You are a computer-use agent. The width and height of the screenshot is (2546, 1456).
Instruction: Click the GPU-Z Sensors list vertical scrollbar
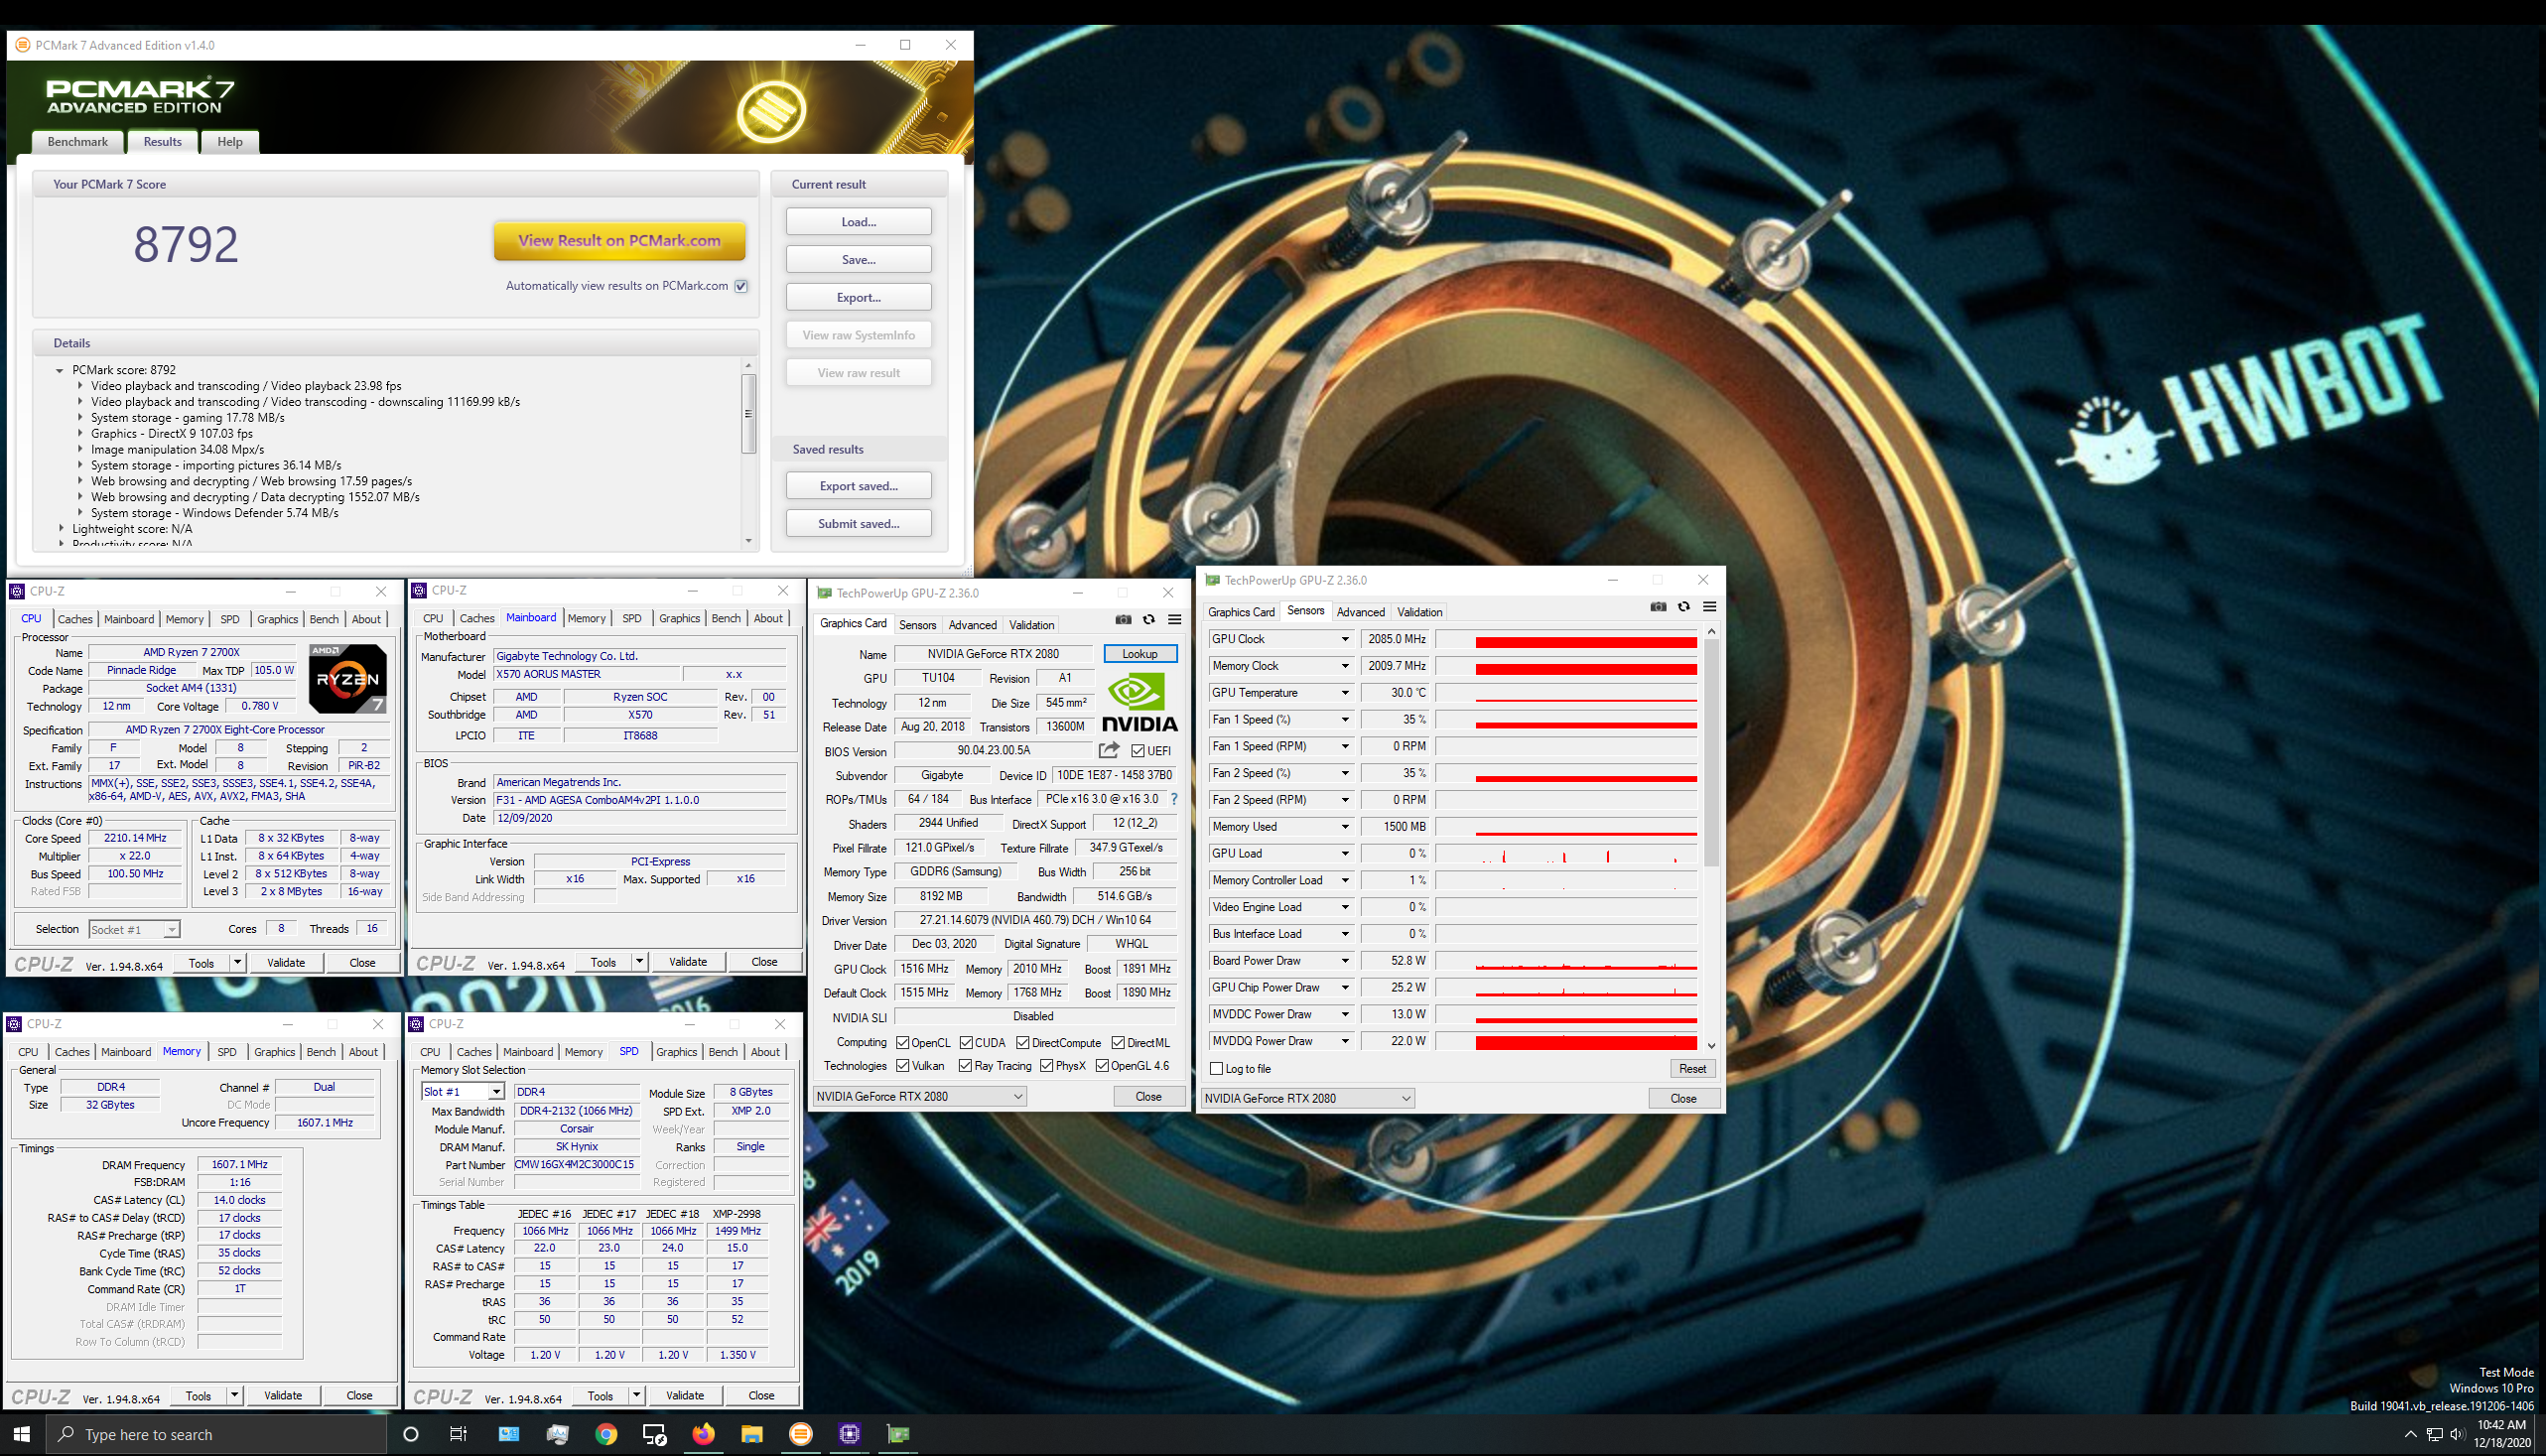[x=1711, y=752]
